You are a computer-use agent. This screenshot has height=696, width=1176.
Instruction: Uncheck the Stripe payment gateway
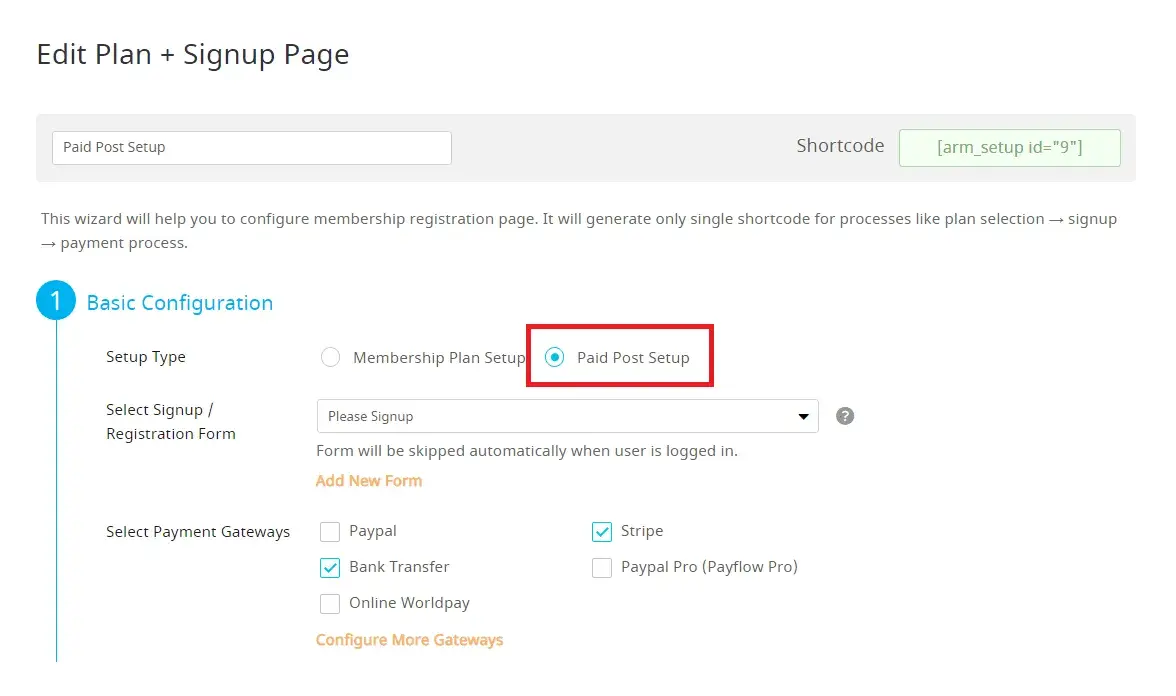[x=602, y=532]
